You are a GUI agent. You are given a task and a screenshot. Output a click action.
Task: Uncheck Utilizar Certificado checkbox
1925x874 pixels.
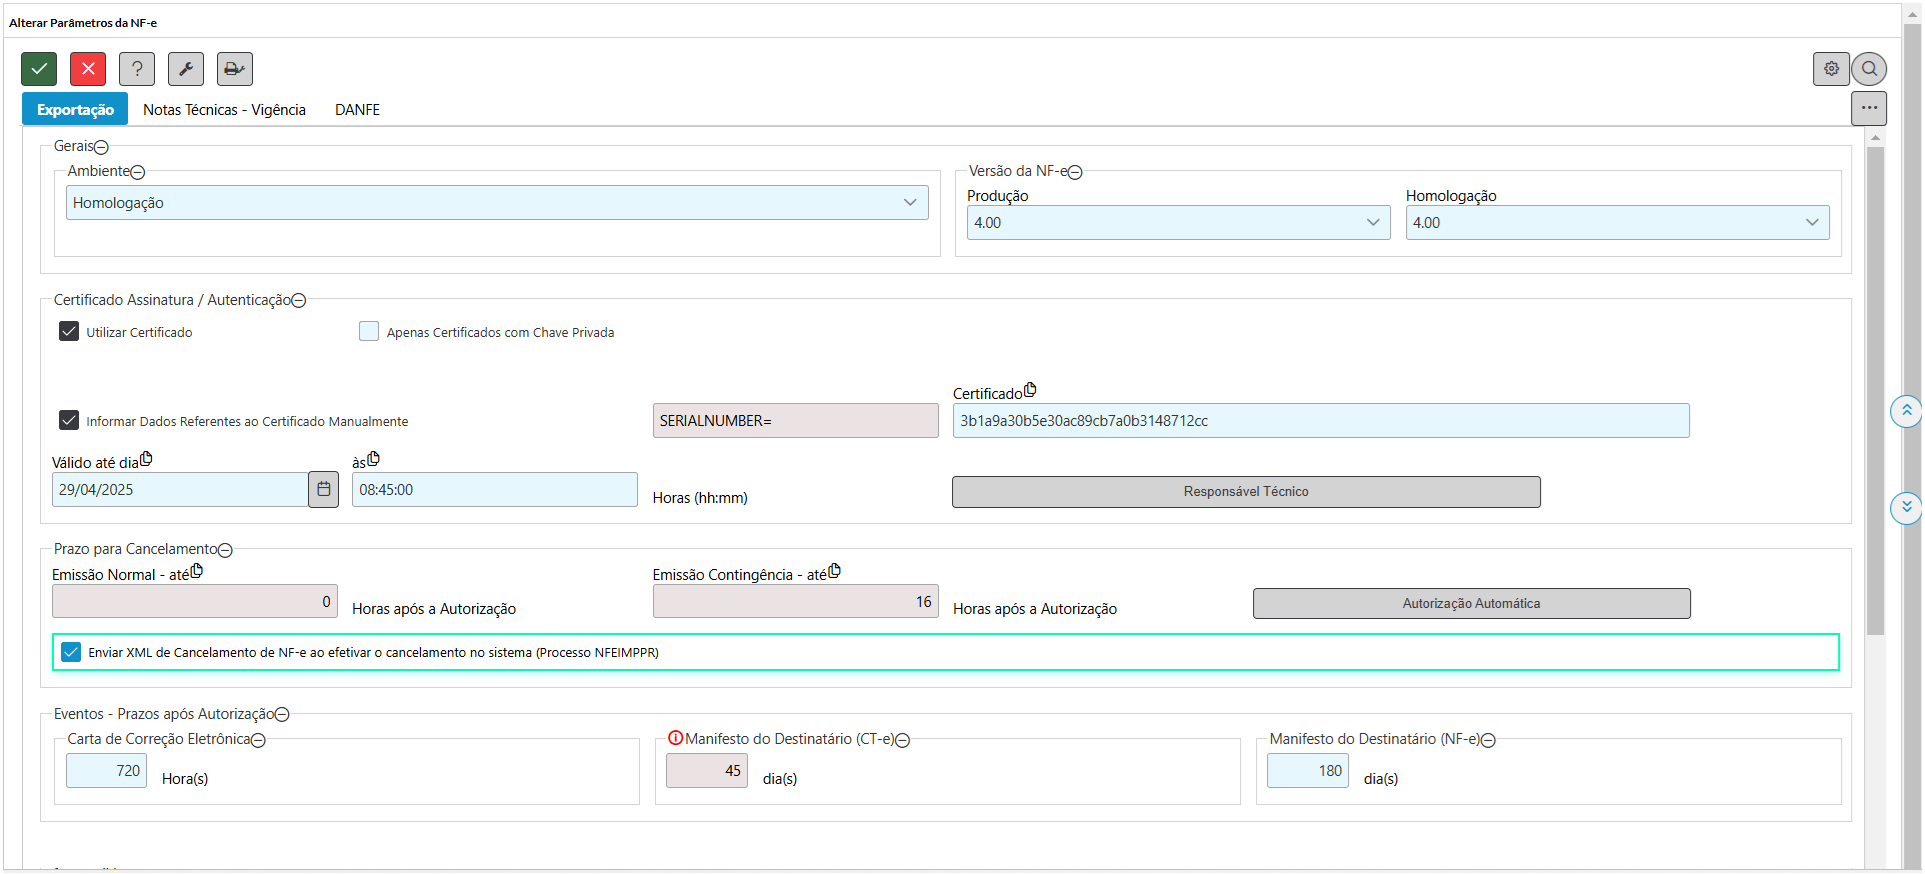69,332
